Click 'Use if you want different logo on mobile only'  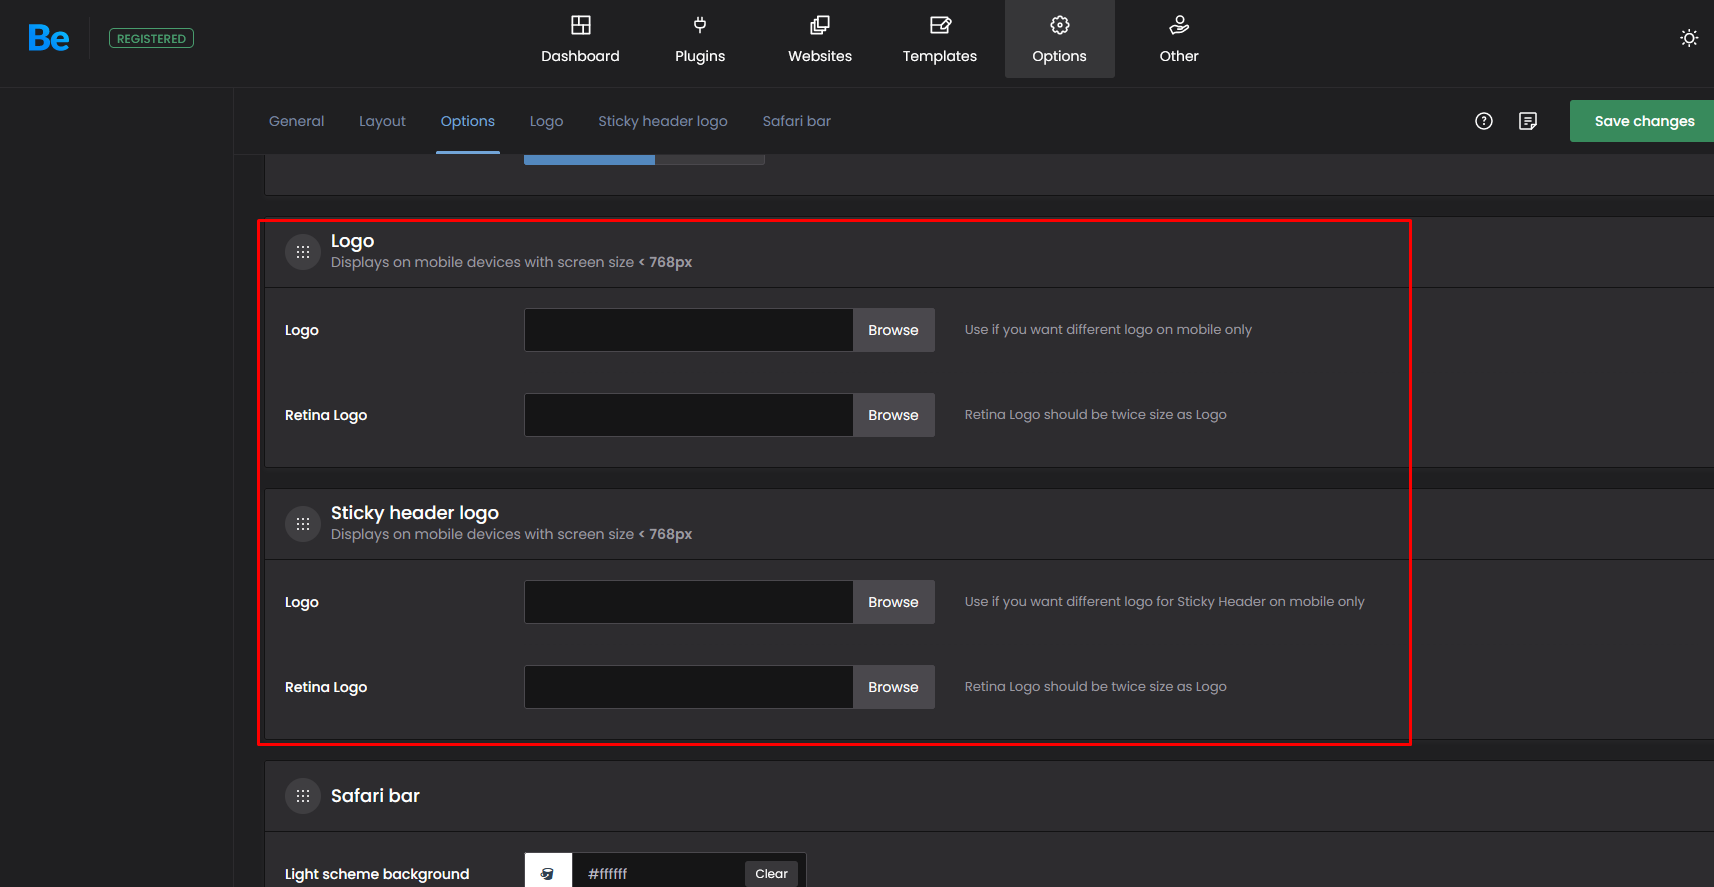pyautogui.click(x=1108, y=330)
